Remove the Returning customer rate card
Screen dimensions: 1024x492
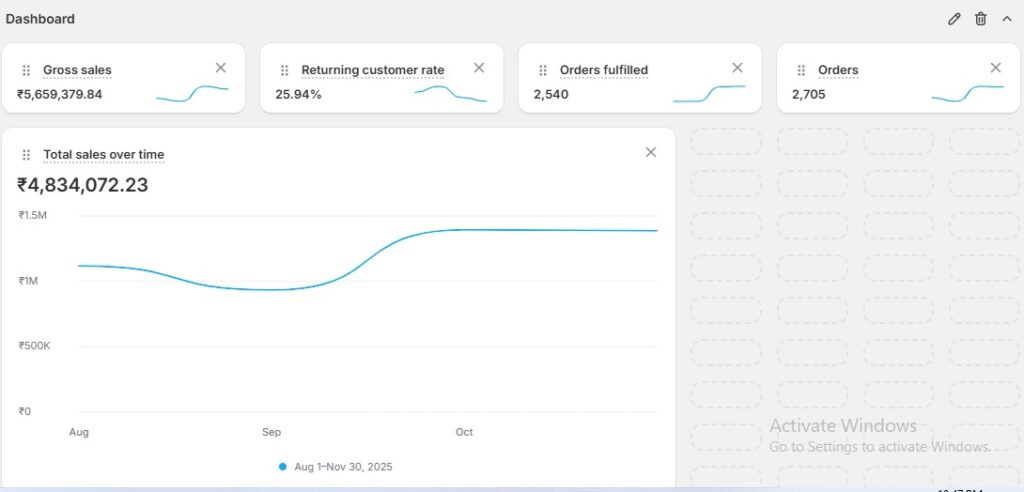coord(479,68)
